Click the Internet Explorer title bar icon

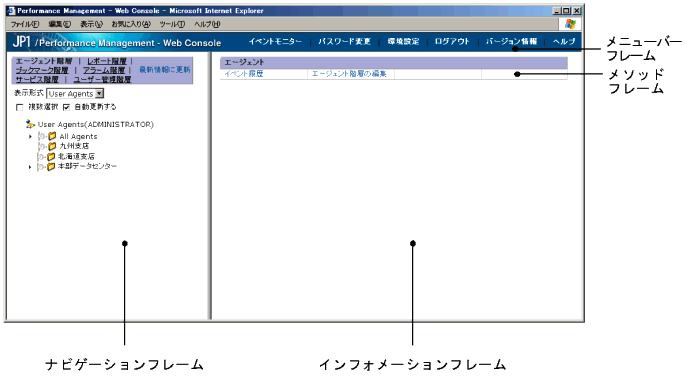[x=11, y=11]
